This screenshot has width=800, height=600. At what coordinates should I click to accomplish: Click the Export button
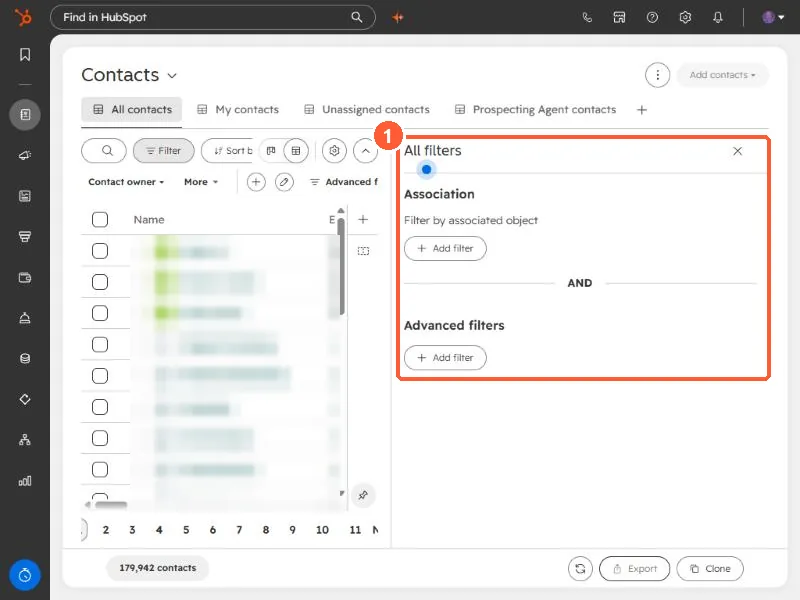pos(634,568)
